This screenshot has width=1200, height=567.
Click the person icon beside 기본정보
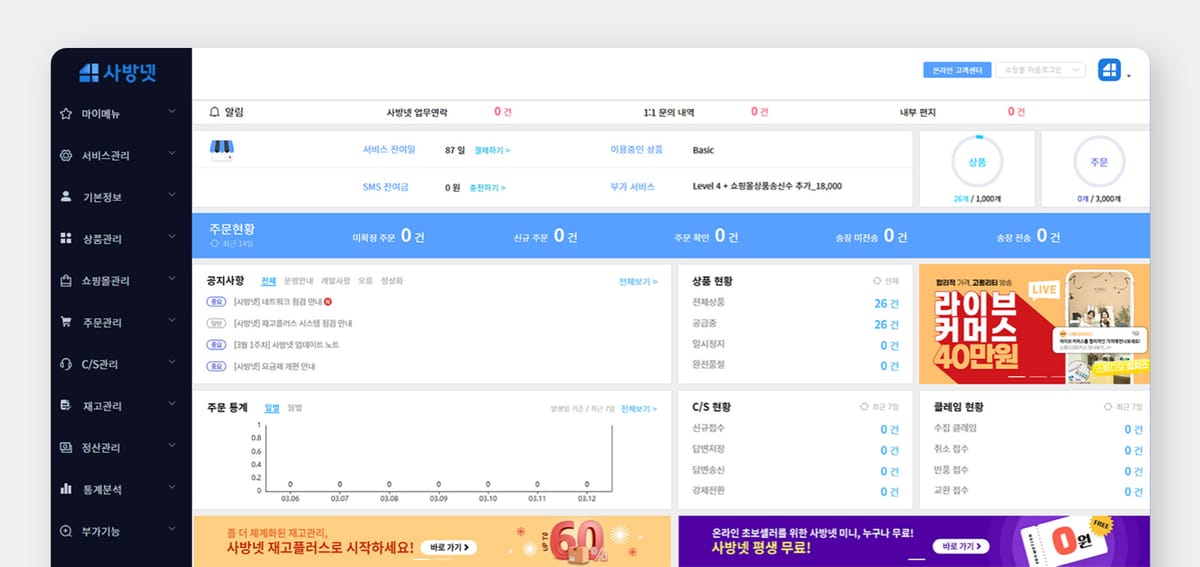(x=66, y=197)
